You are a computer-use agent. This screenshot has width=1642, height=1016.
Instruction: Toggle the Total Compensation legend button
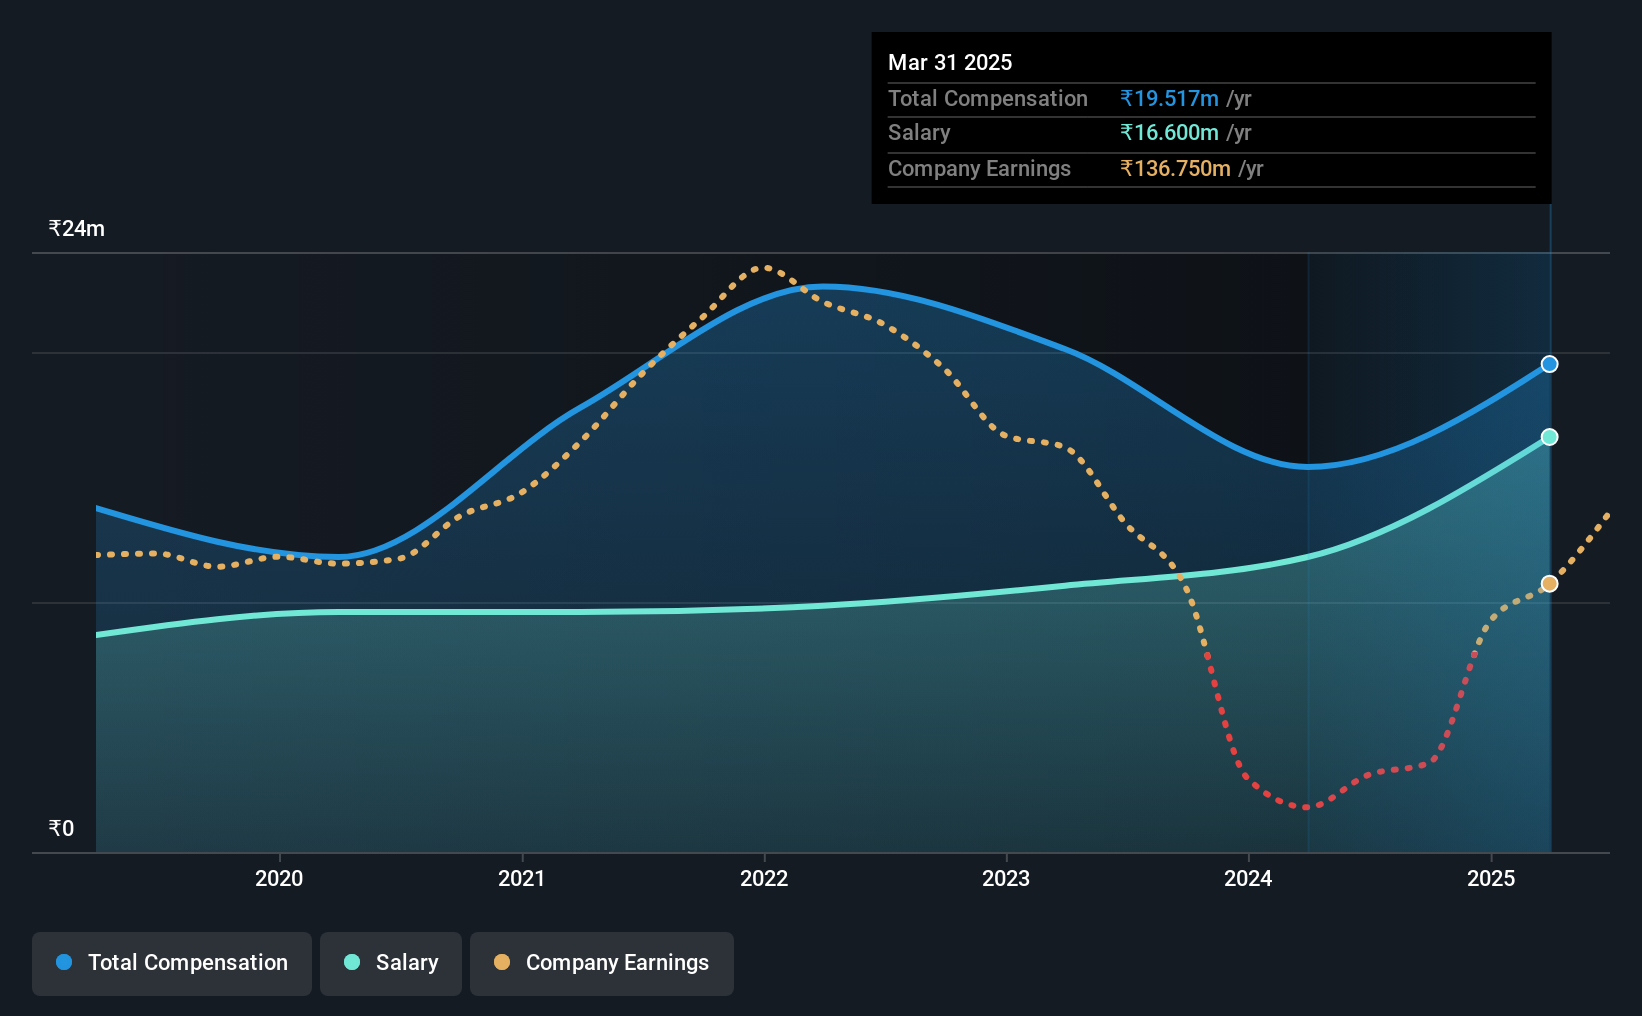coord(172,963)
